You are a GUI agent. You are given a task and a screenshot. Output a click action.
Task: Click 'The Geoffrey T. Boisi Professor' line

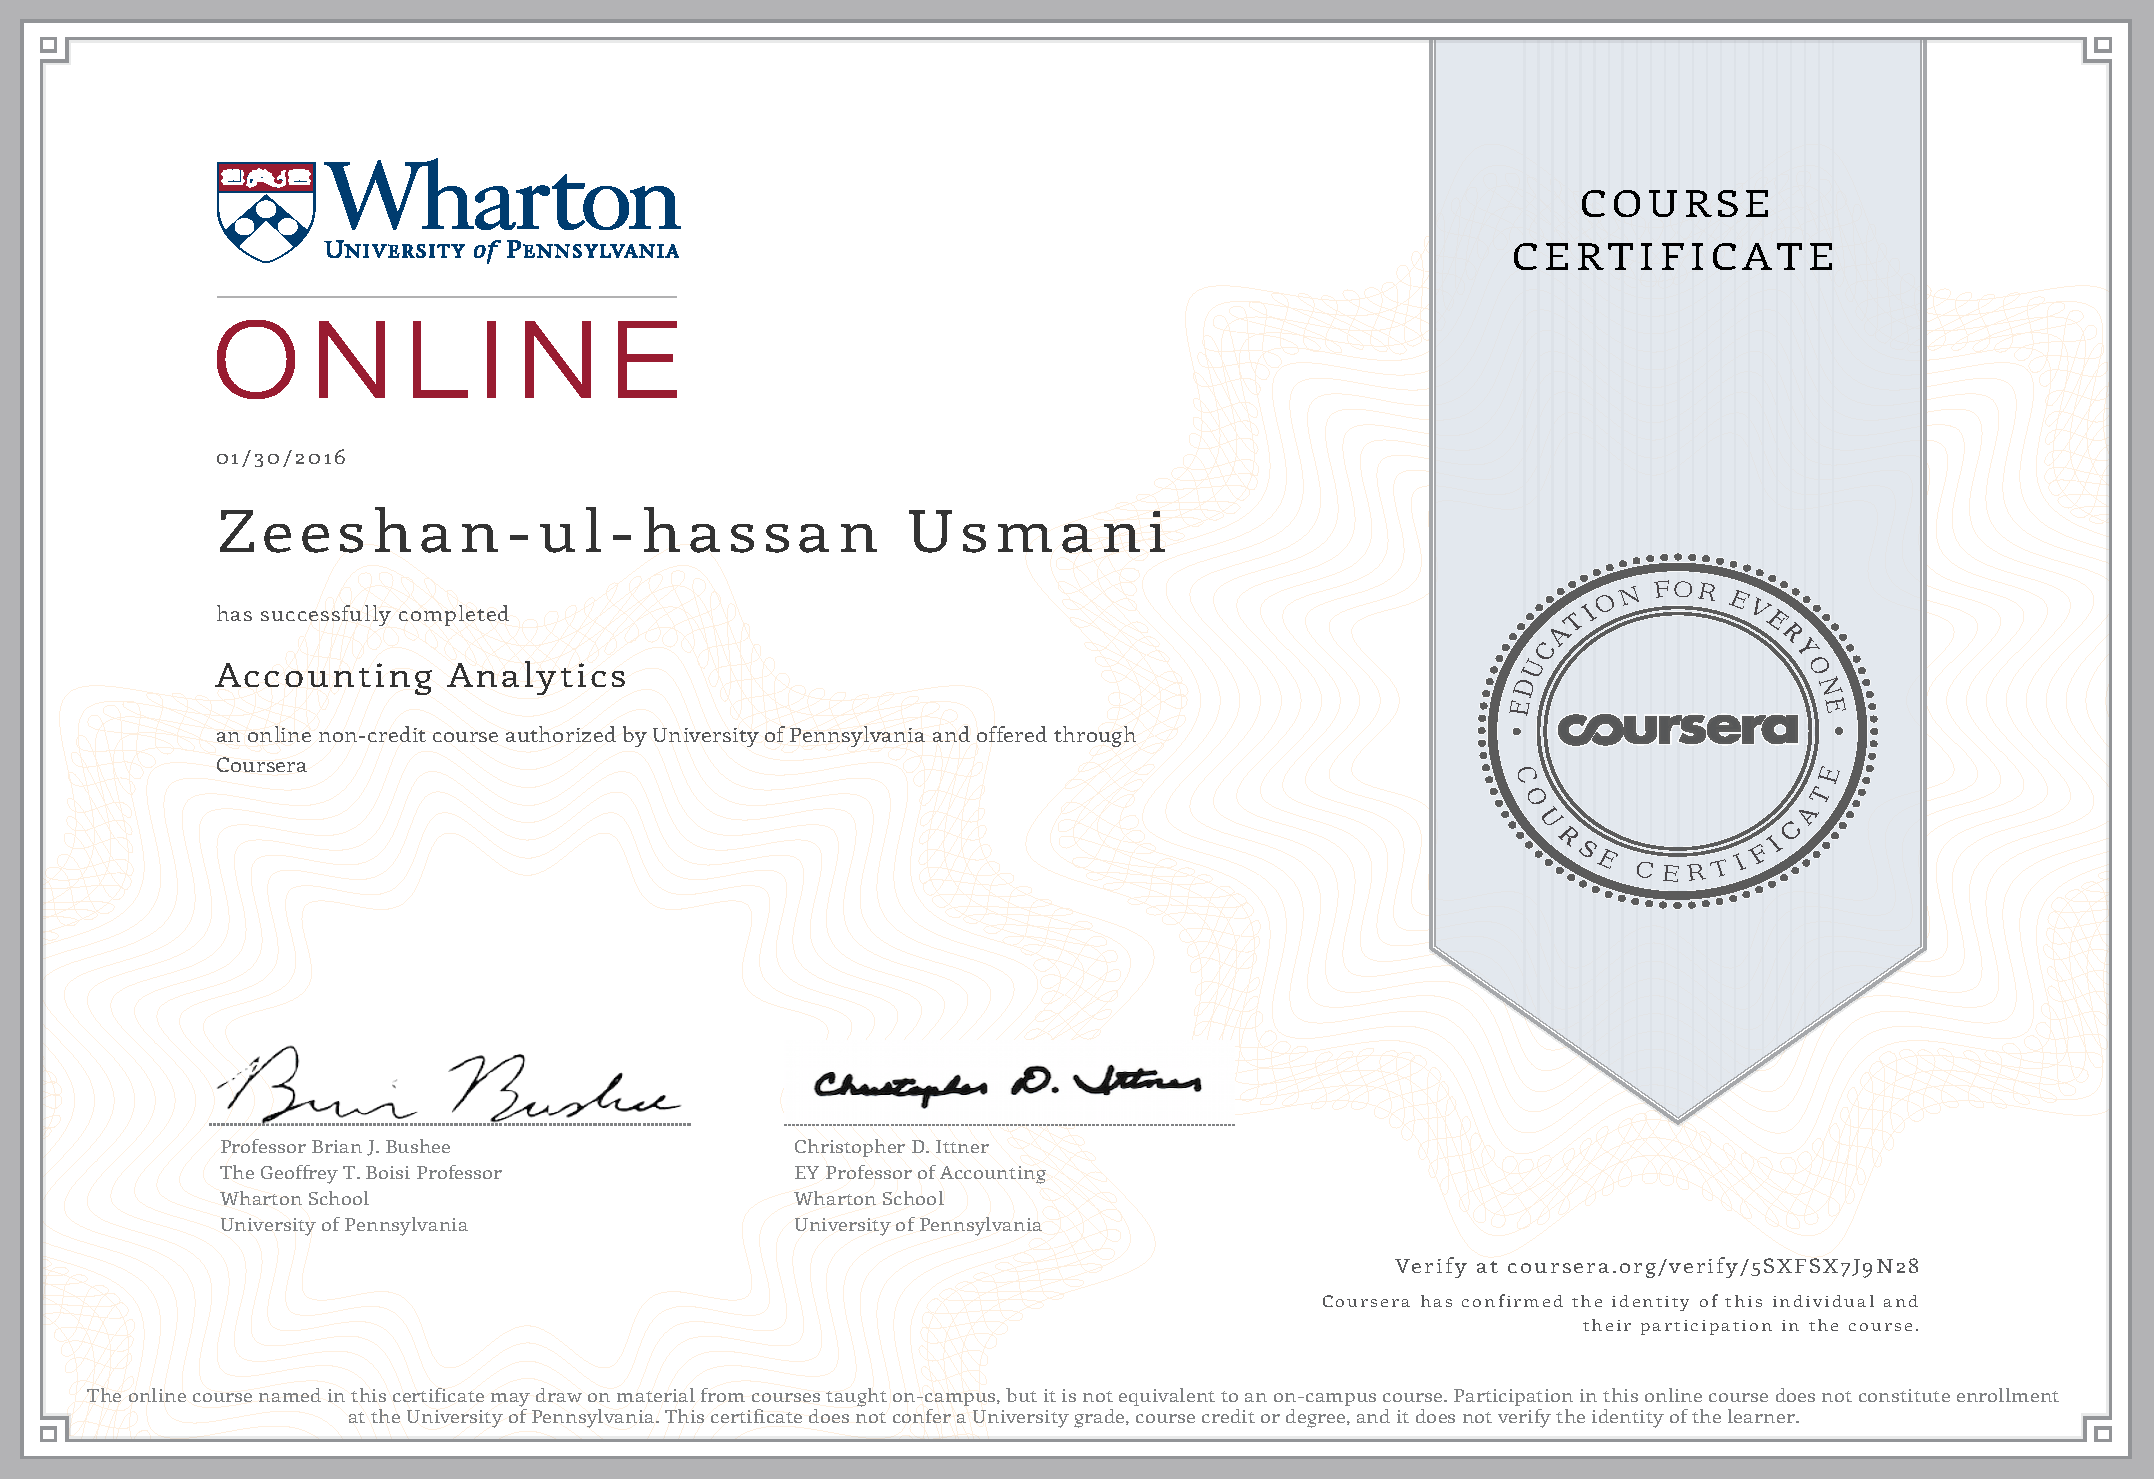point(361,1173)
